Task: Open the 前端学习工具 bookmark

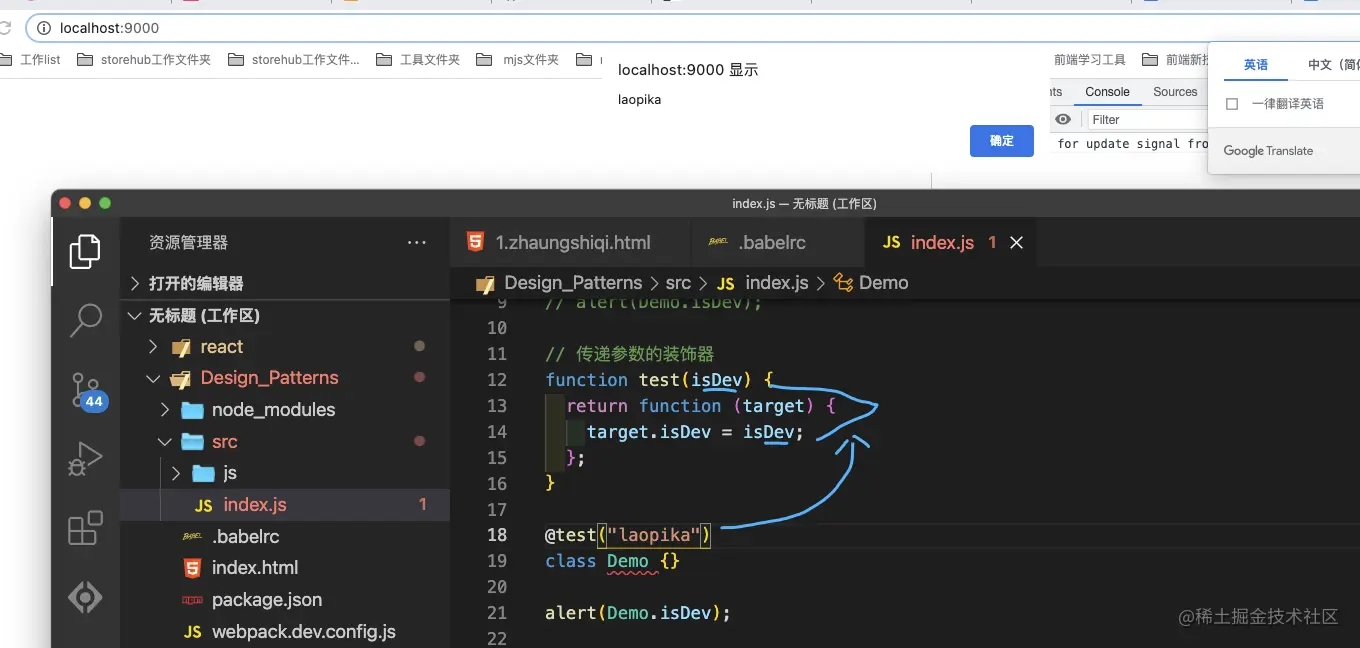Action: (1090, 60)
